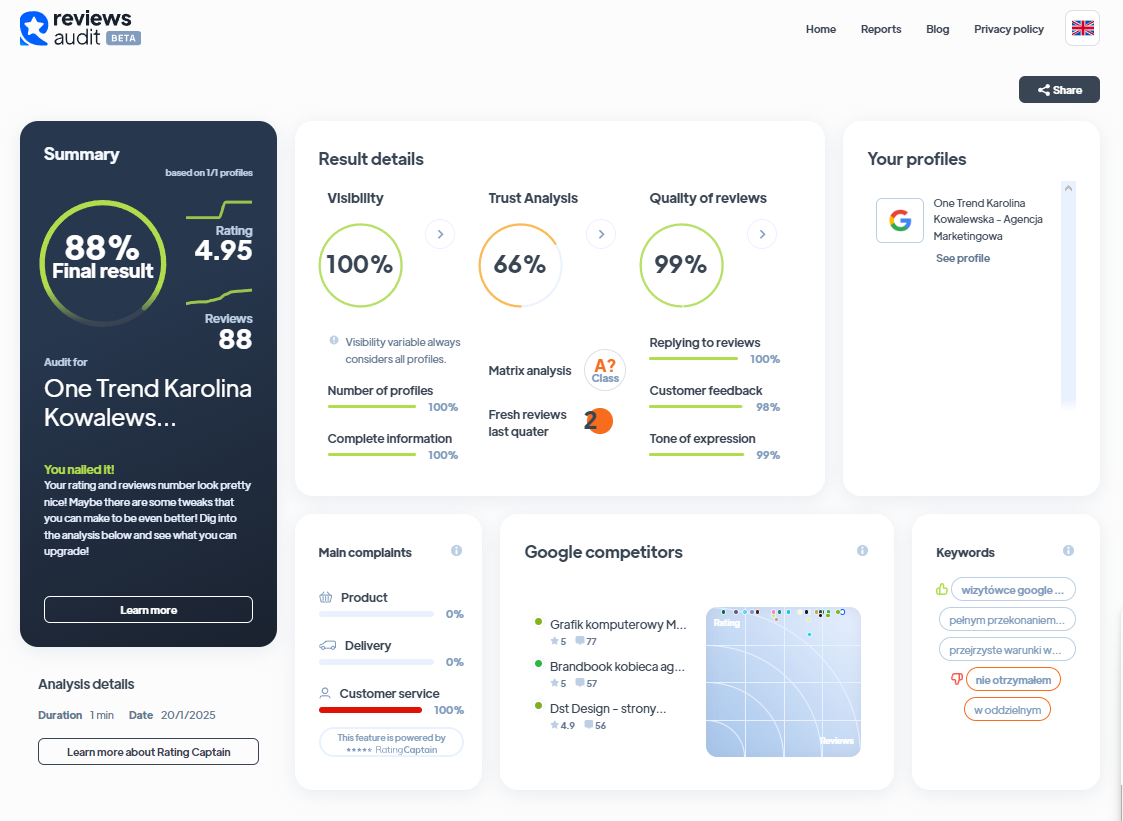Click Learn more about Rating Captain
The image size is (1123, 821).
pos(148,752)
